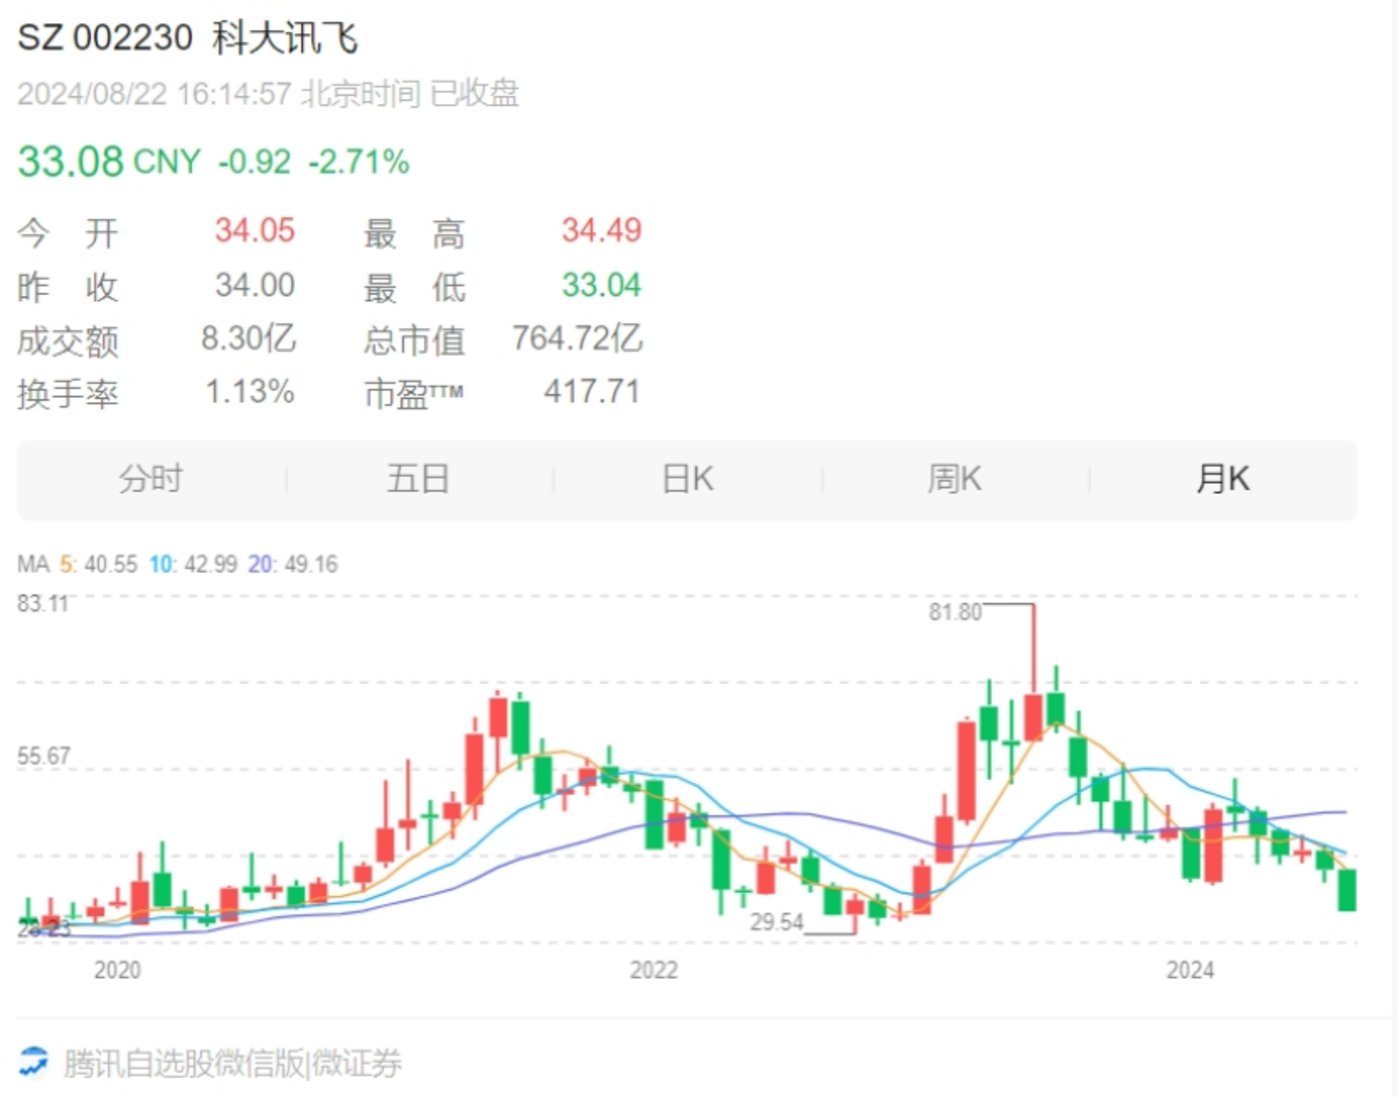Click the MA 5 indicator value 40.55
Screen dimensions: 1399x1098
coord(110,565)
